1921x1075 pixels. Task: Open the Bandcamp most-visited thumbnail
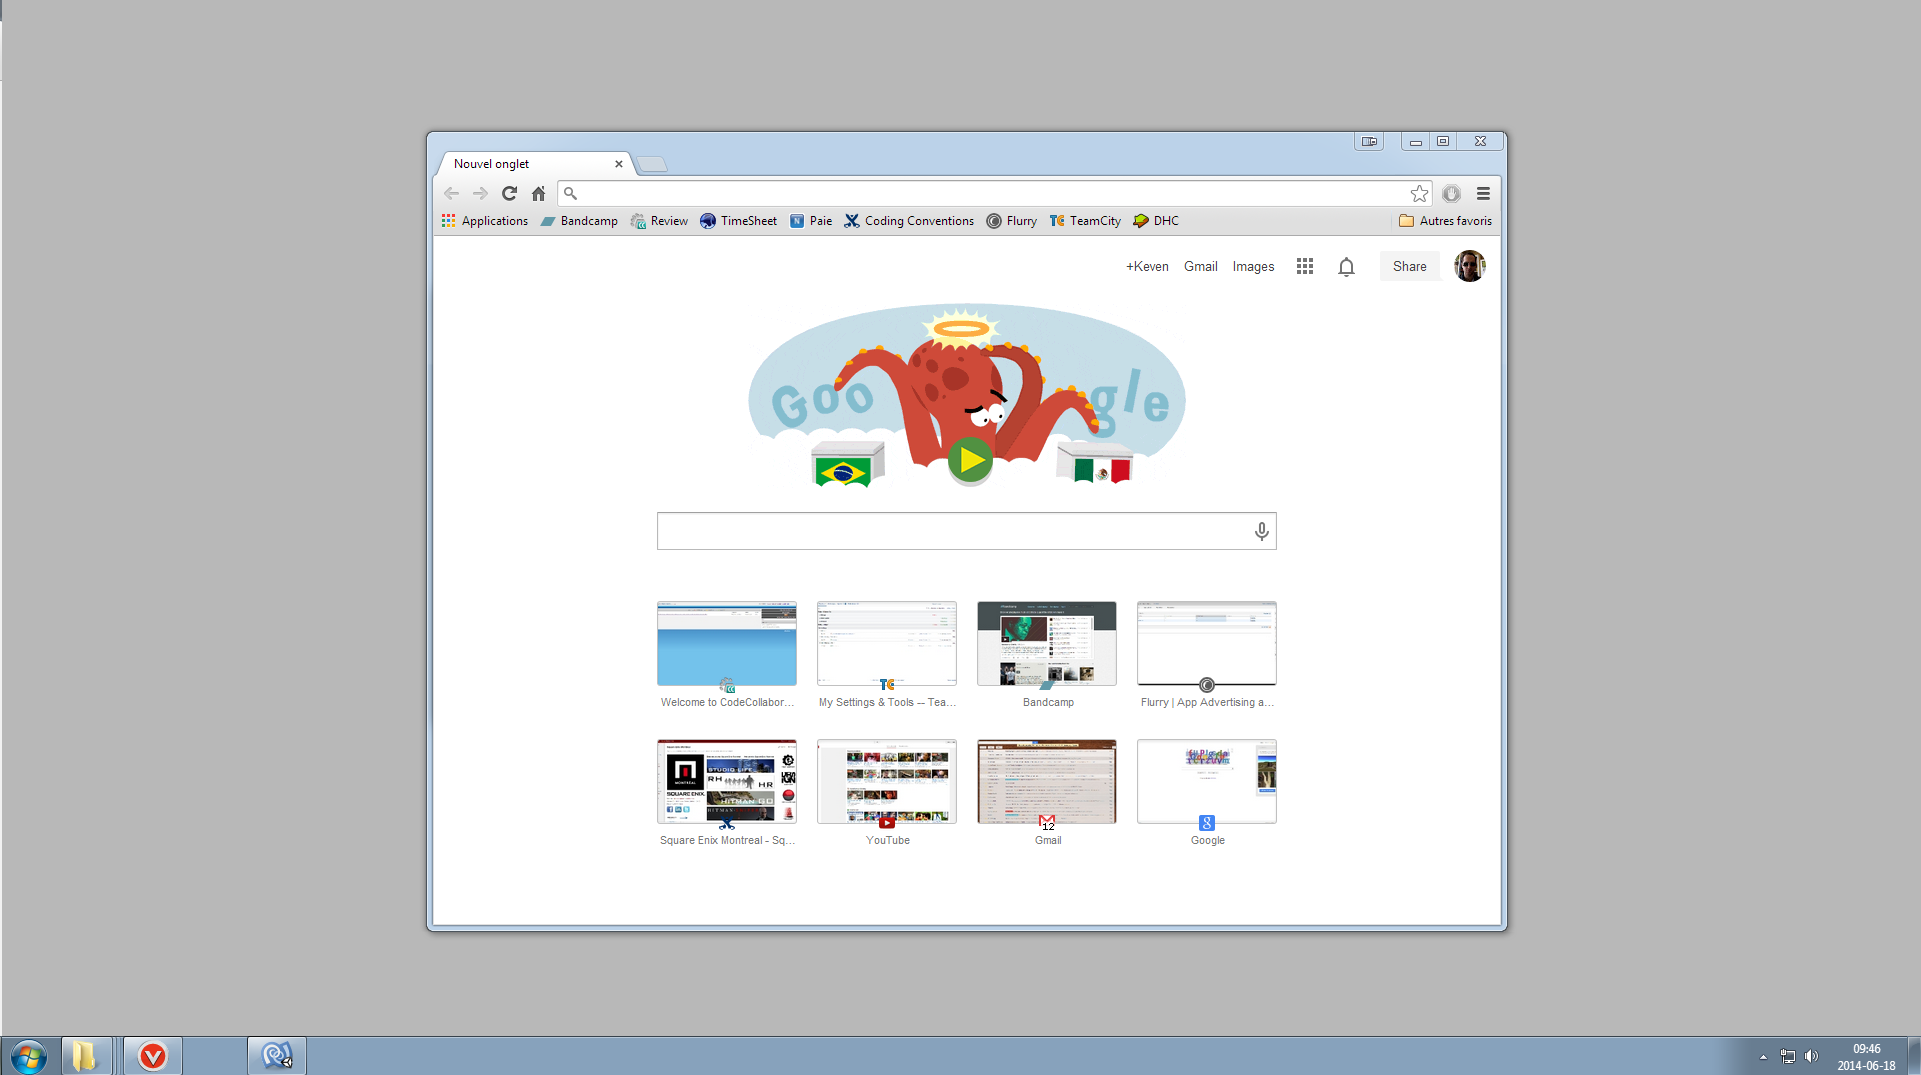(1047, 644)
